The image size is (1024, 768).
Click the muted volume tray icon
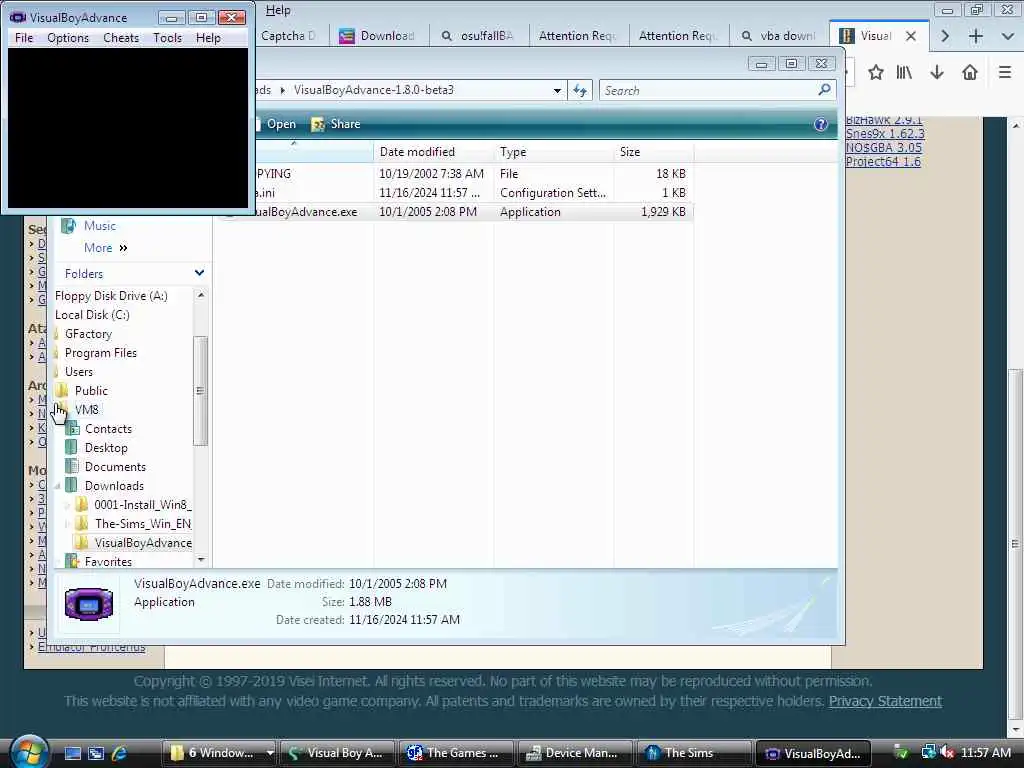947,752
